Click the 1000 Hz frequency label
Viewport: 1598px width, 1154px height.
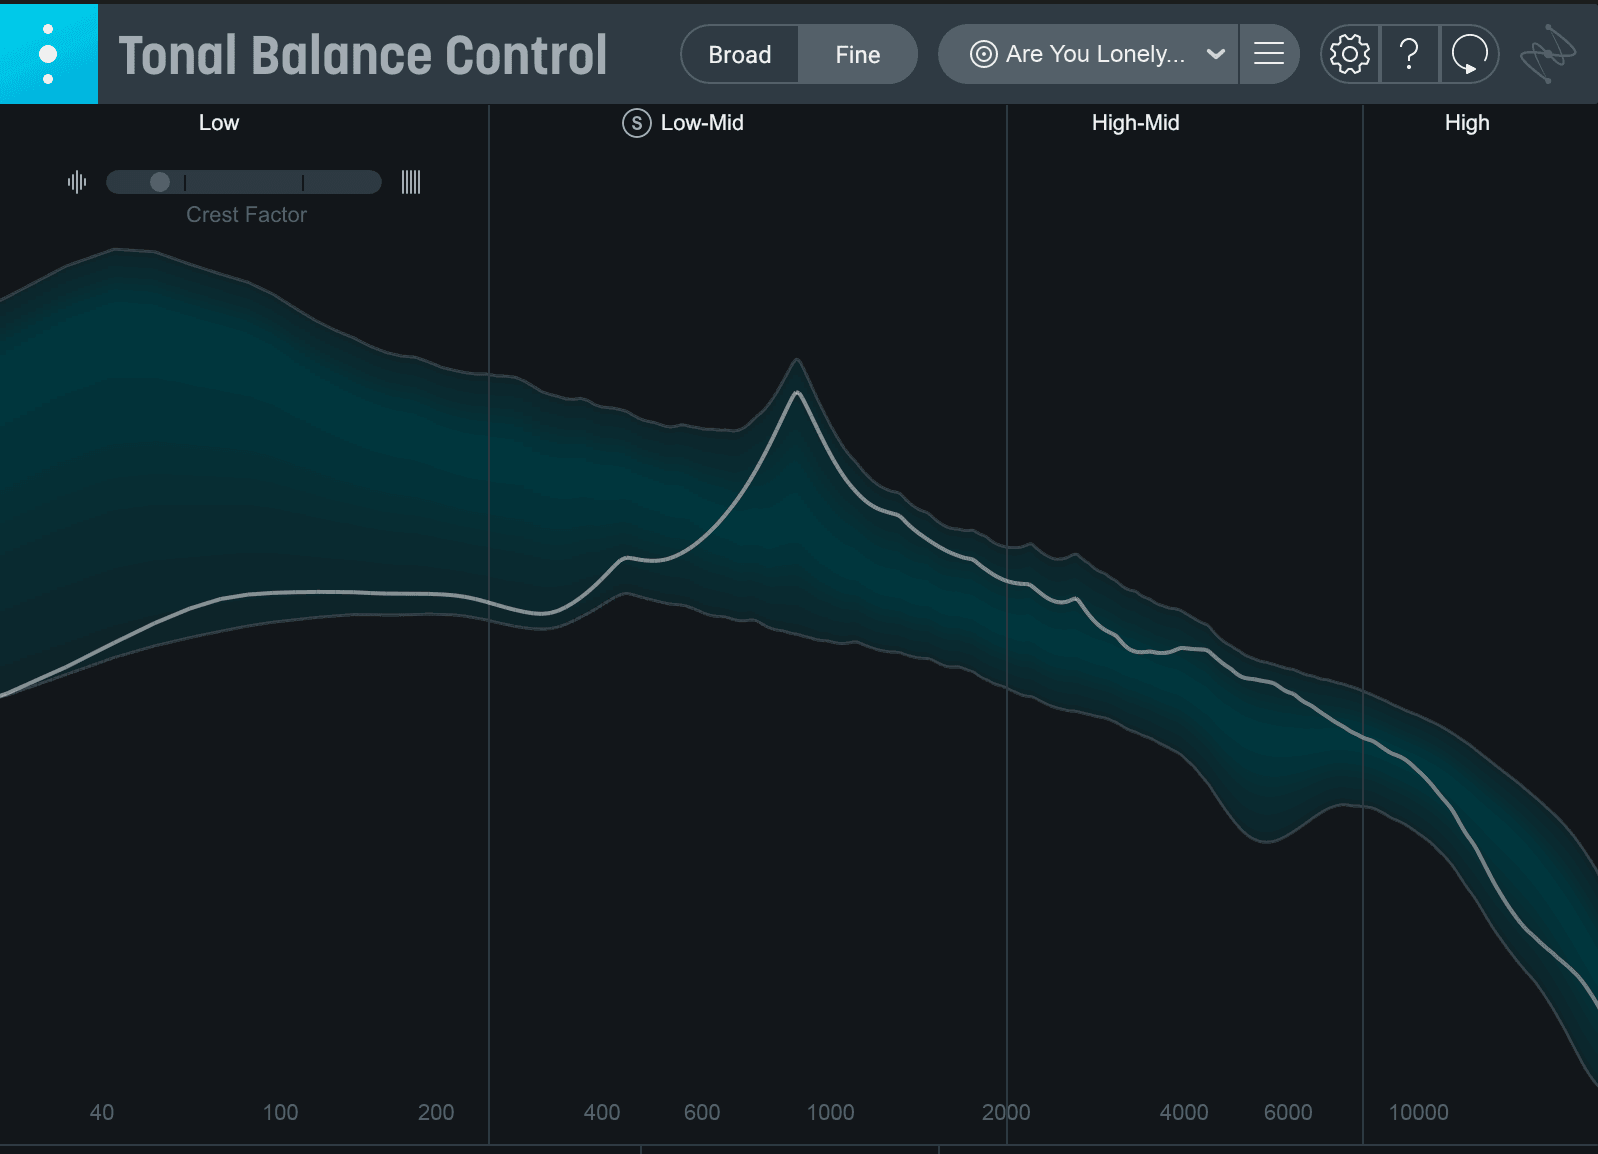pos(831,1112)
